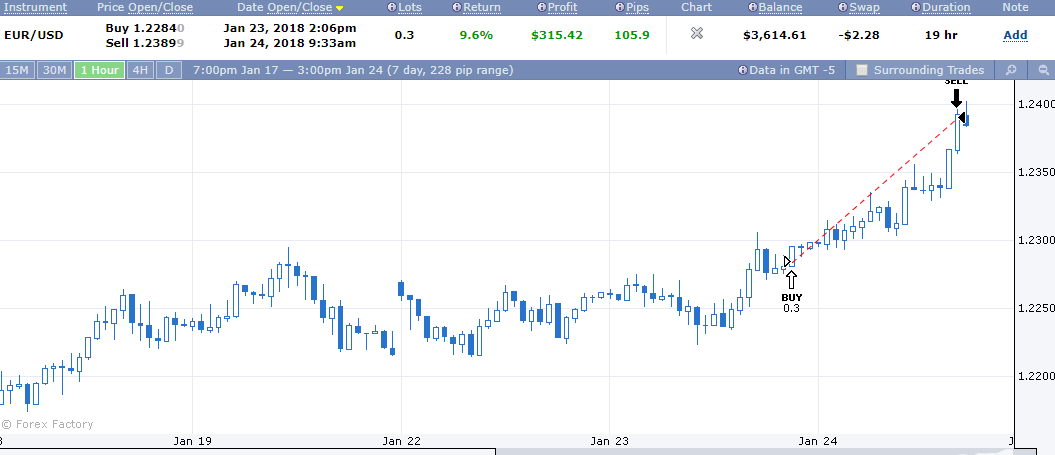This screenshot has height=455, width=1055.
Task: Click the info icon beside Data in GMT -5
Action: (743, 70)
